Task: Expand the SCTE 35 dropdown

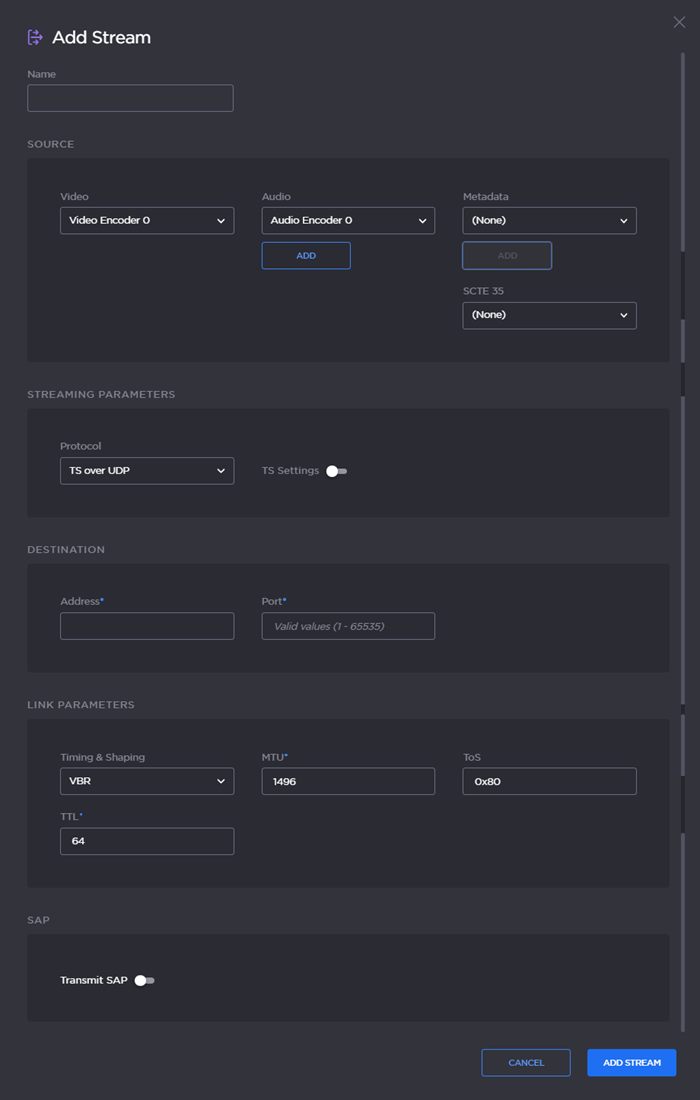Action: (549, 315)
